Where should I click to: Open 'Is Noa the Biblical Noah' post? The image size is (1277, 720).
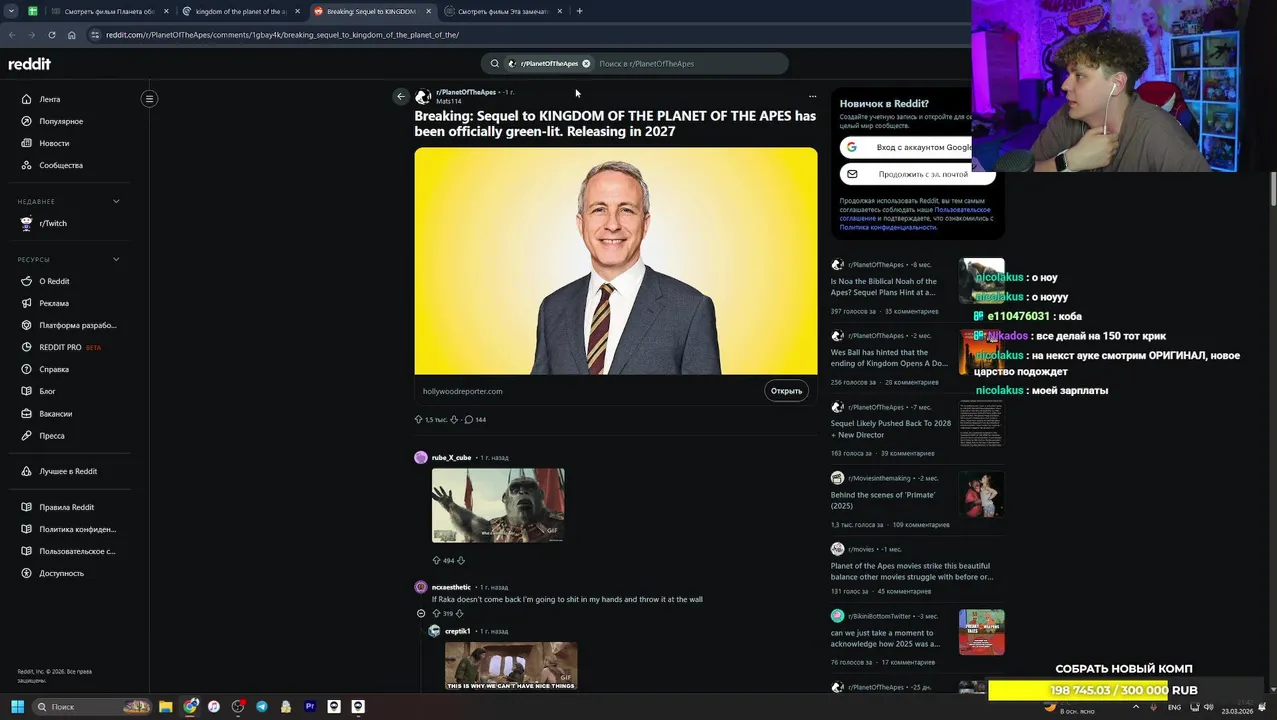coord(884,287)
